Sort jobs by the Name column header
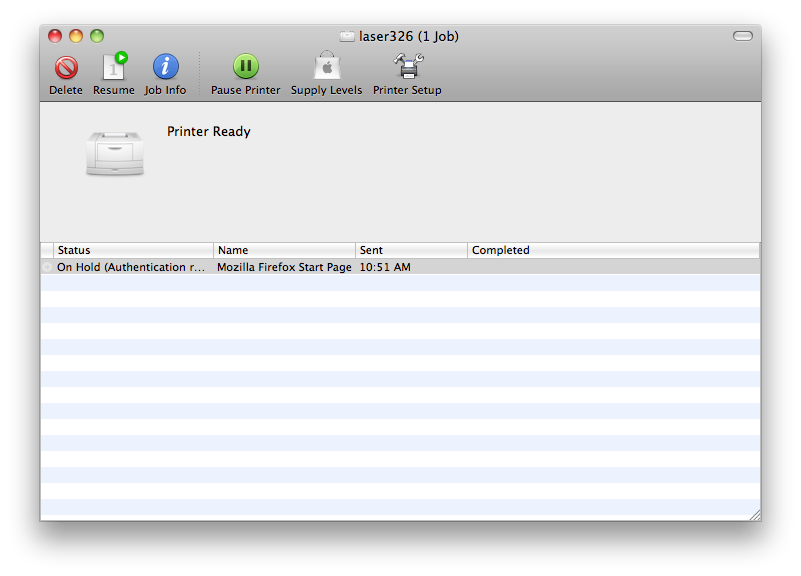The image size is (801, 576). click(x=284, y=250)
